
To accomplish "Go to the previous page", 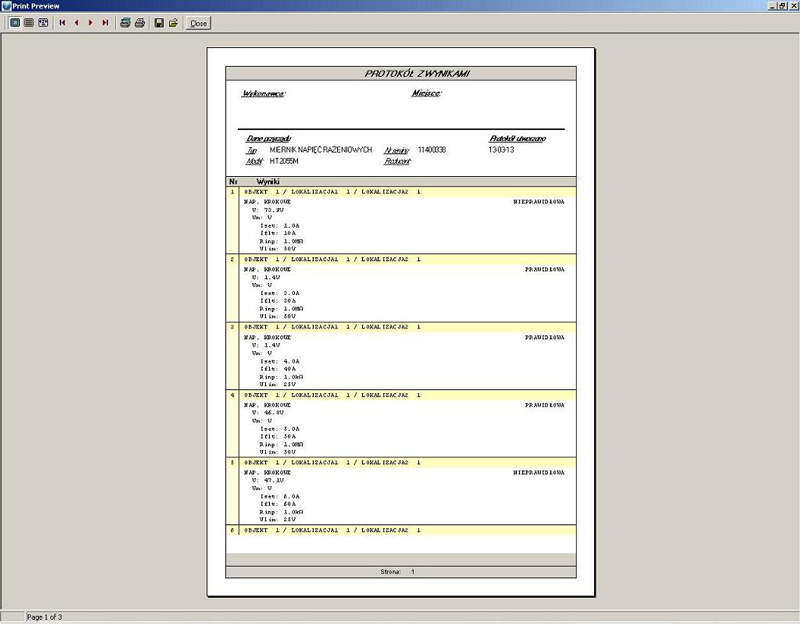I will [x=77, y=22].
